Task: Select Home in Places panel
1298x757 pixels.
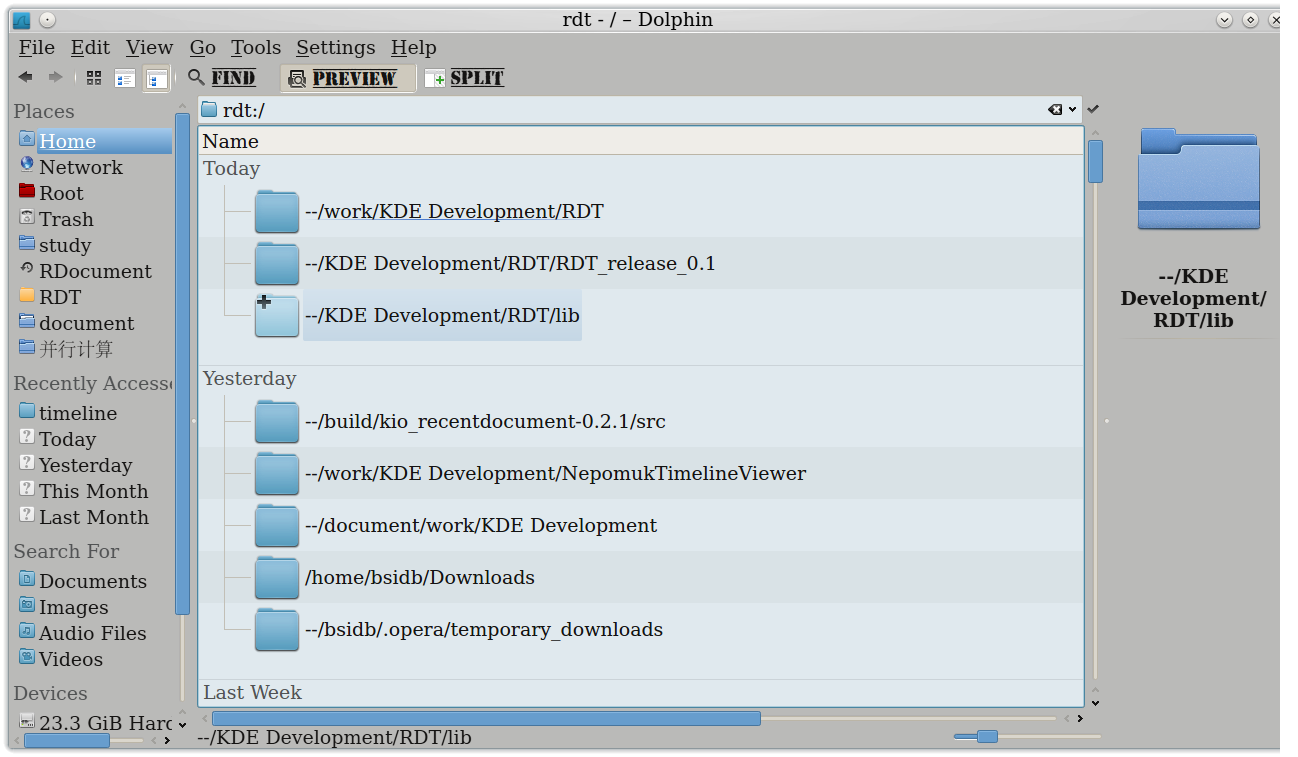Action: click(94, 141)
